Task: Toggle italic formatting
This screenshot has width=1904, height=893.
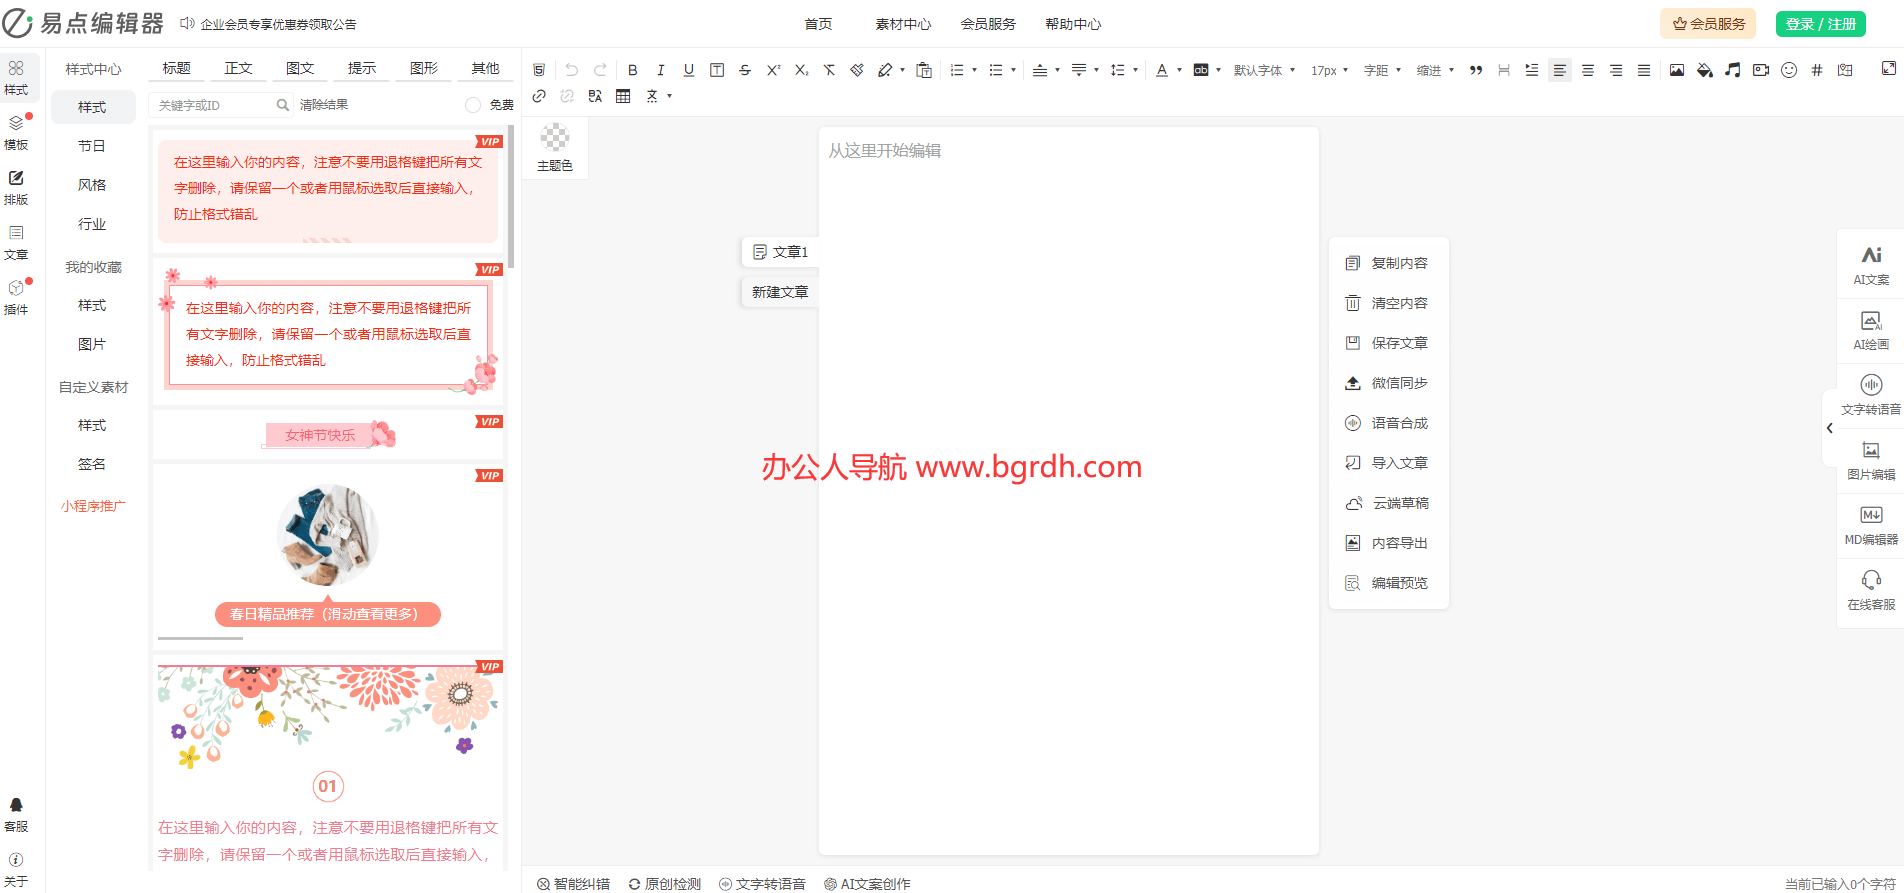Action: pos(660,70)
